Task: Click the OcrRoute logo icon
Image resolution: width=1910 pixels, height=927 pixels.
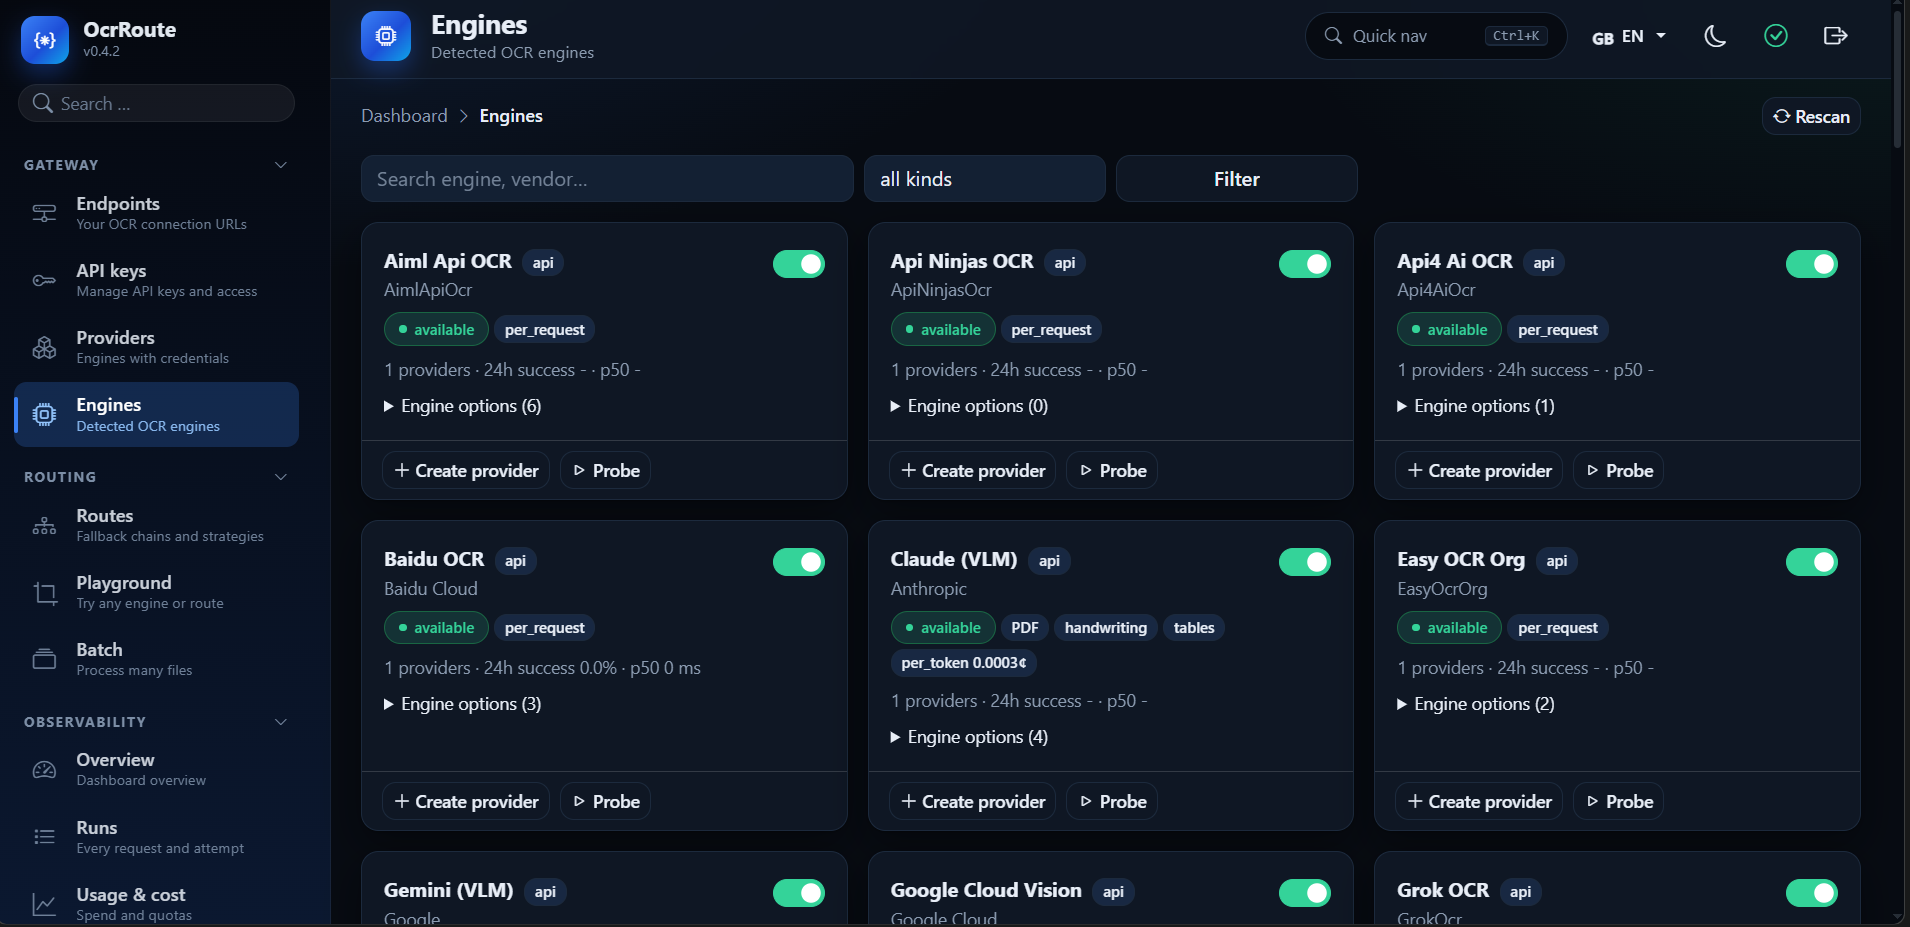Action: click(45, 40)
